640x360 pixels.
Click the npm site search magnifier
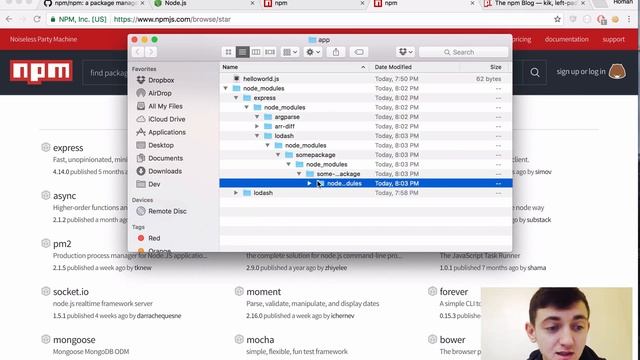tap(535, 73)
